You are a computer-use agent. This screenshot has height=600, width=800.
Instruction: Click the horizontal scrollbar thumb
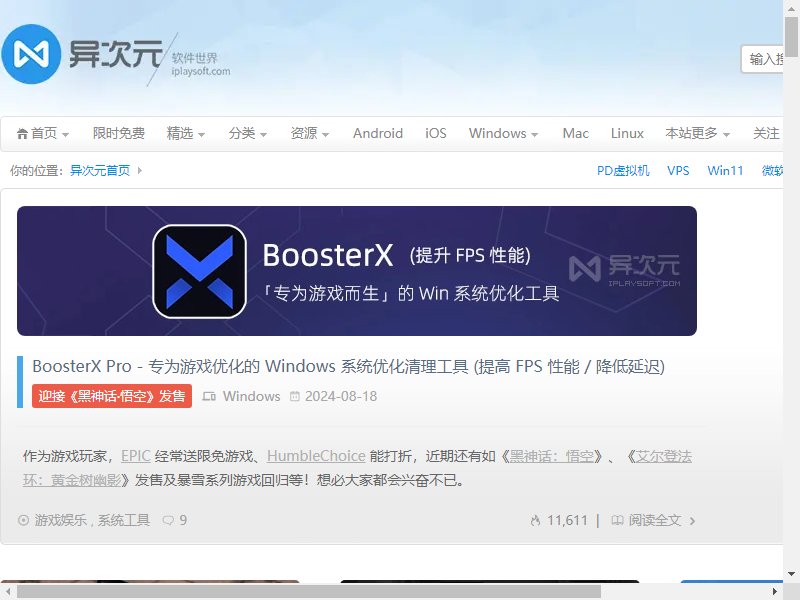tap(309, 592)
